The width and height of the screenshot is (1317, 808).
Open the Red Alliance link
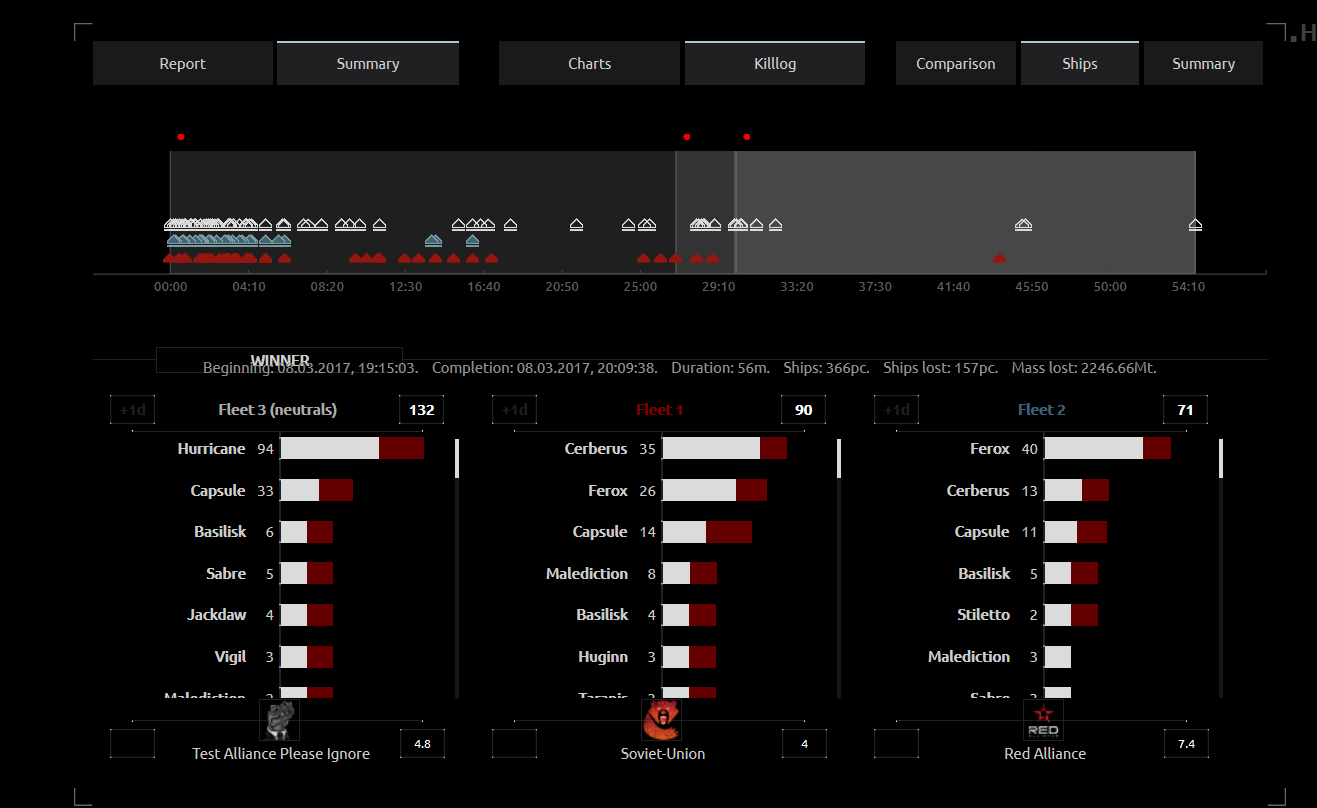tap(1045, 754)
